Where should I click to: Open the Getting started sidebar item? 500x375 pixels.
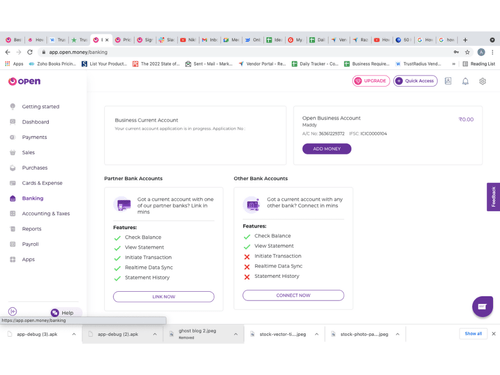click(x=40, y=107)
